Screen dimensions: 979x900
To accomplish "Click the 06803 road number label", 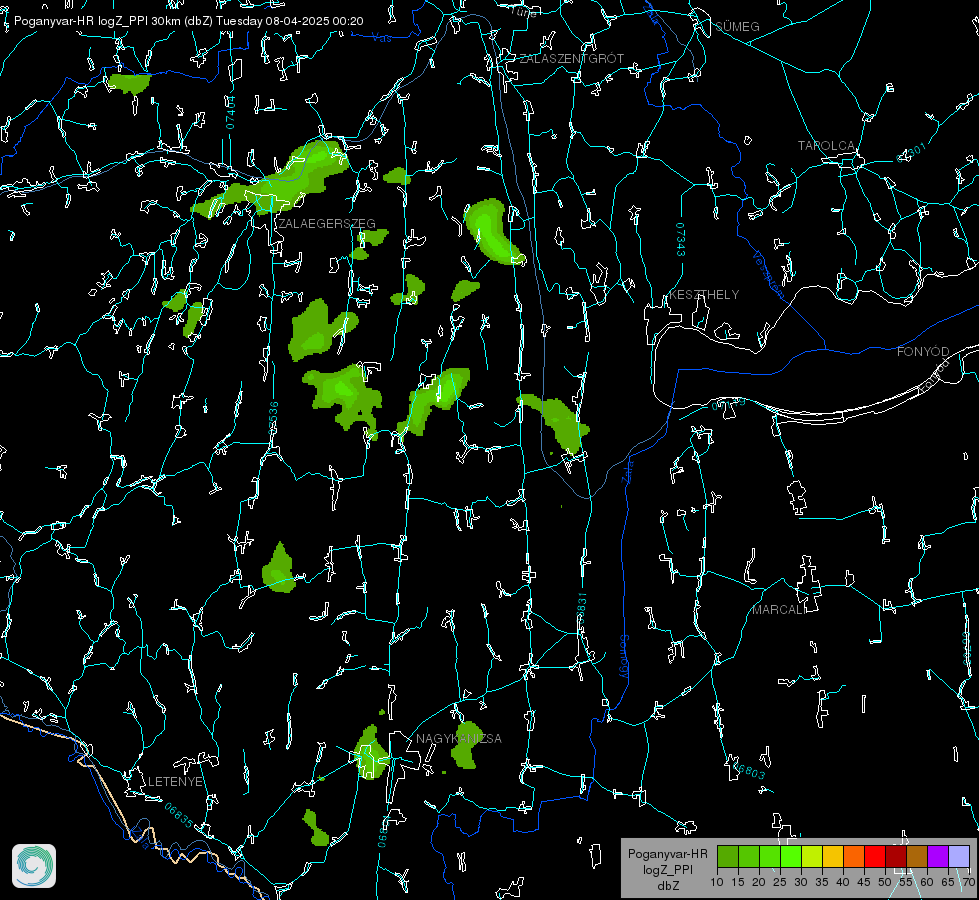I will 747,770.
